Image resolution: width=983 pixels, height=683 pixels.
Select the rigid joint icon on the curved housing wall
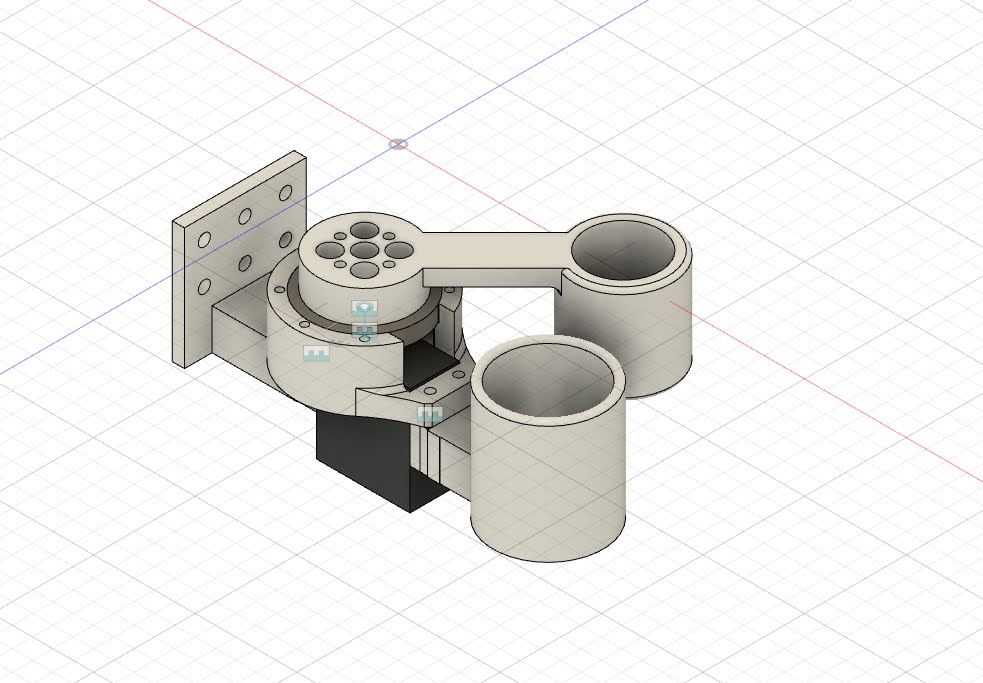317,354
